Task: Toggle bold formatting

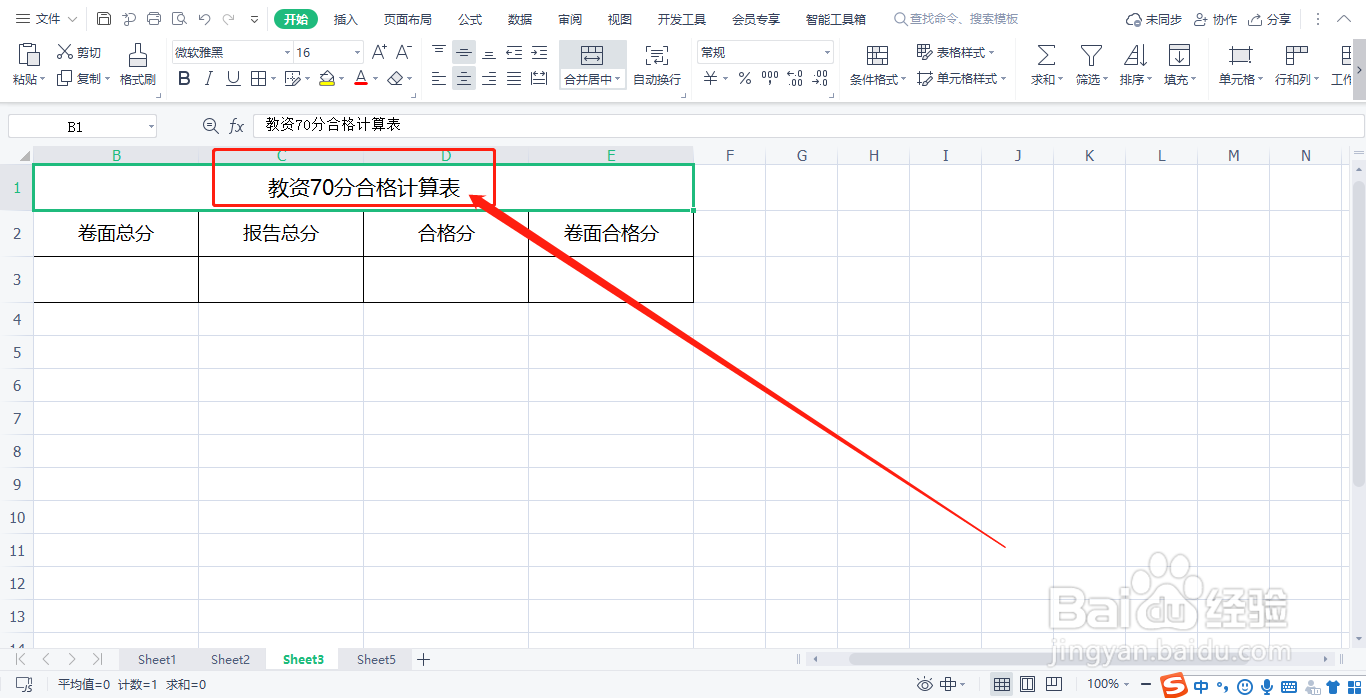Action: (183, 78)
